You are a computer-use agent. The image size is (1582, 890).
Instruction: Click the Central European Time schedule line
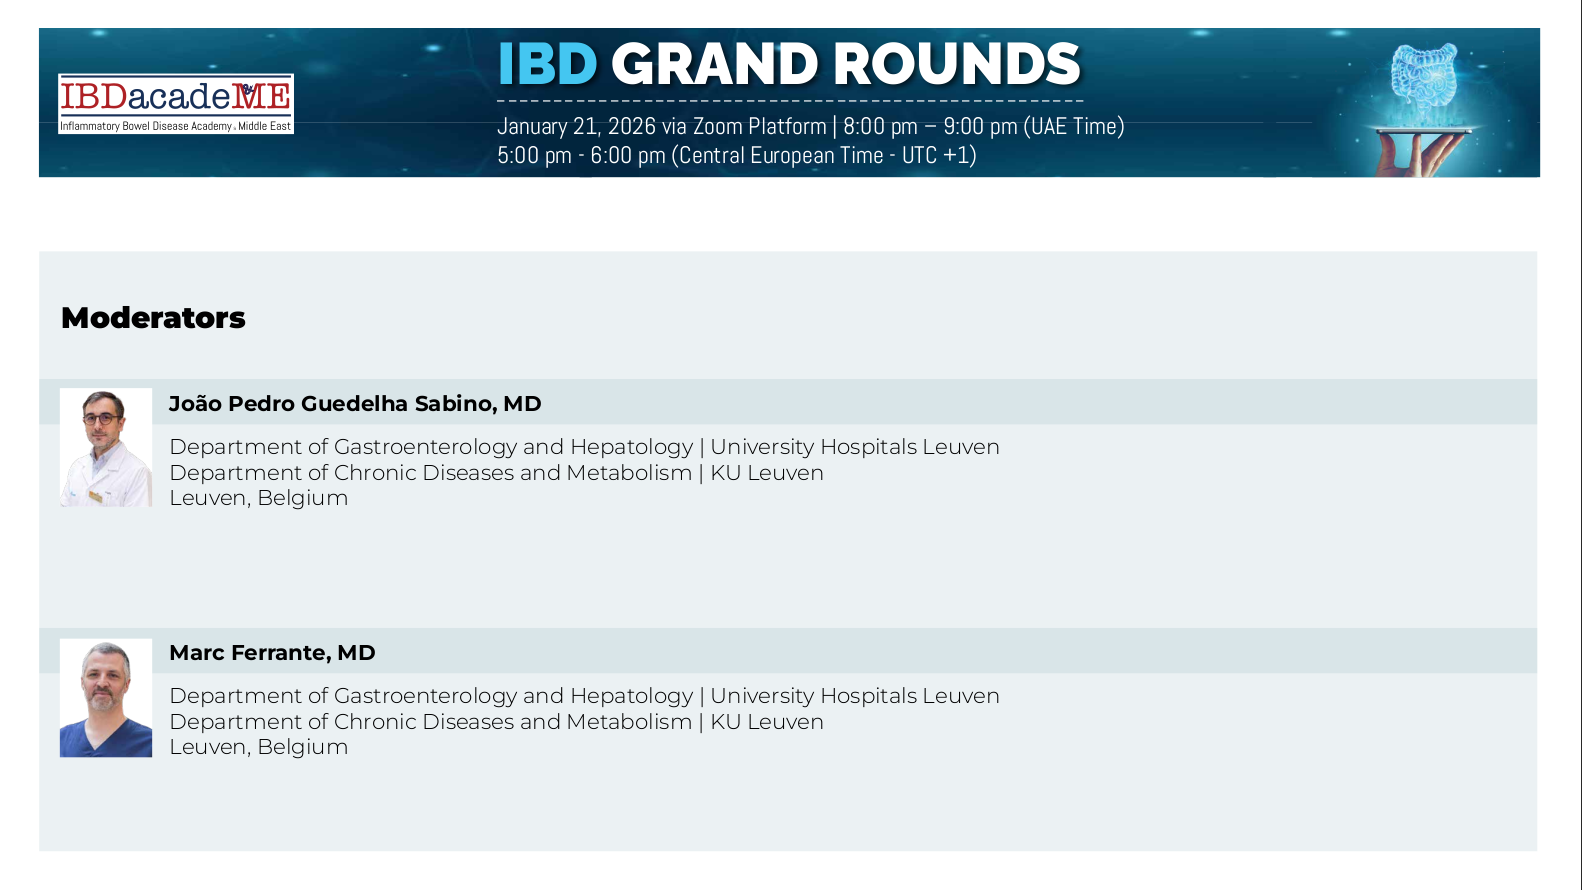pos(736,156)
